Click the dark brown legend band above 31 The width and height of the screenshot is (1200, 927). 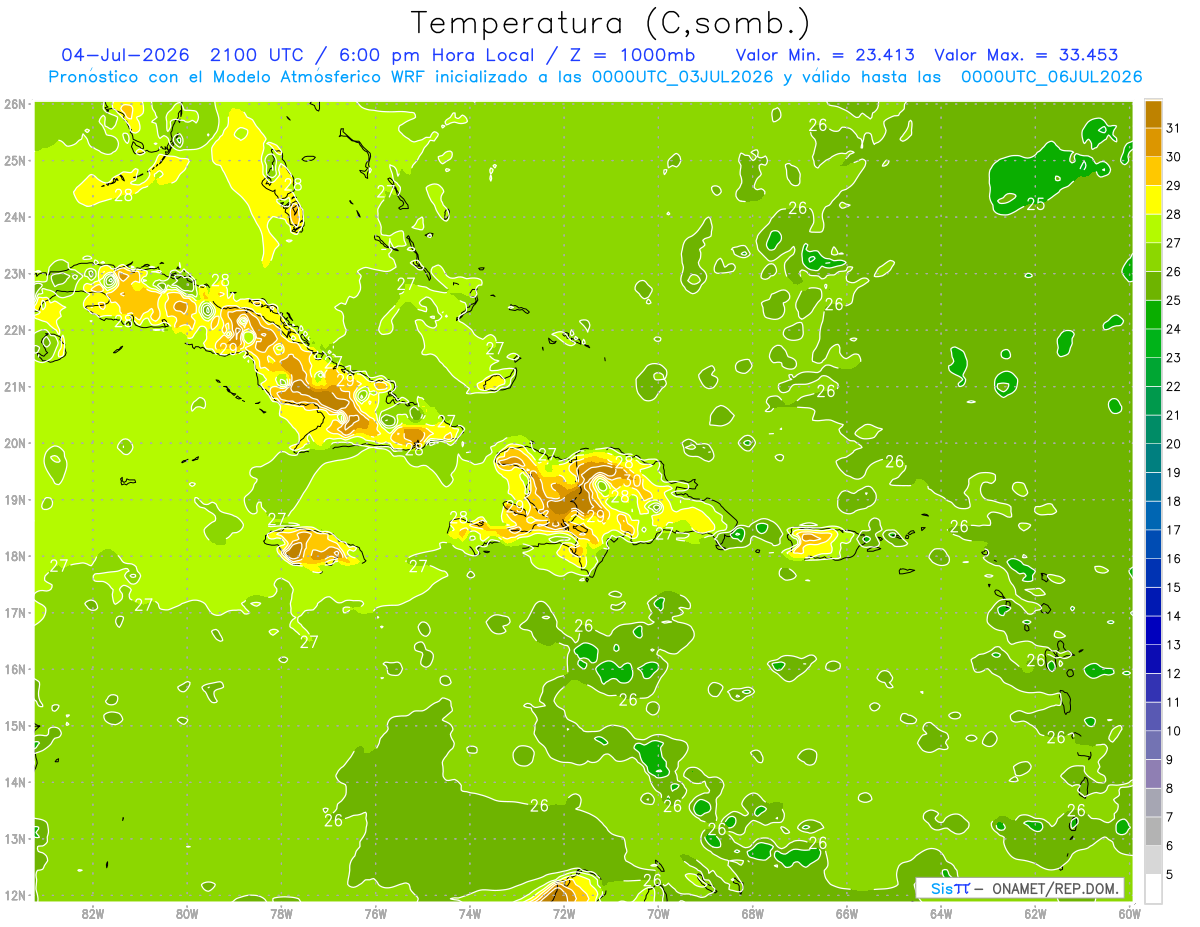point(1153,114)
